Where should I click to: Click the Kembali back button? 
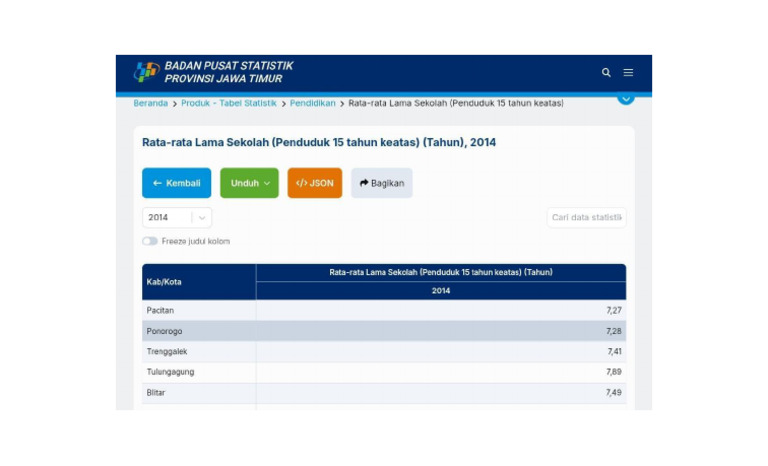click(176, 183)
